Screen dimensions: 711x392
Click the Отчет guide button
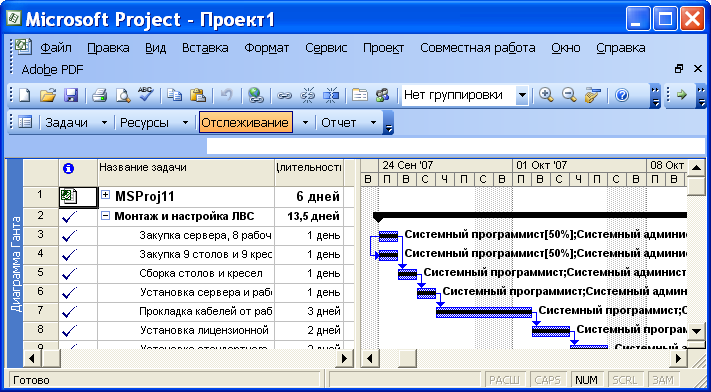point(339,122)
